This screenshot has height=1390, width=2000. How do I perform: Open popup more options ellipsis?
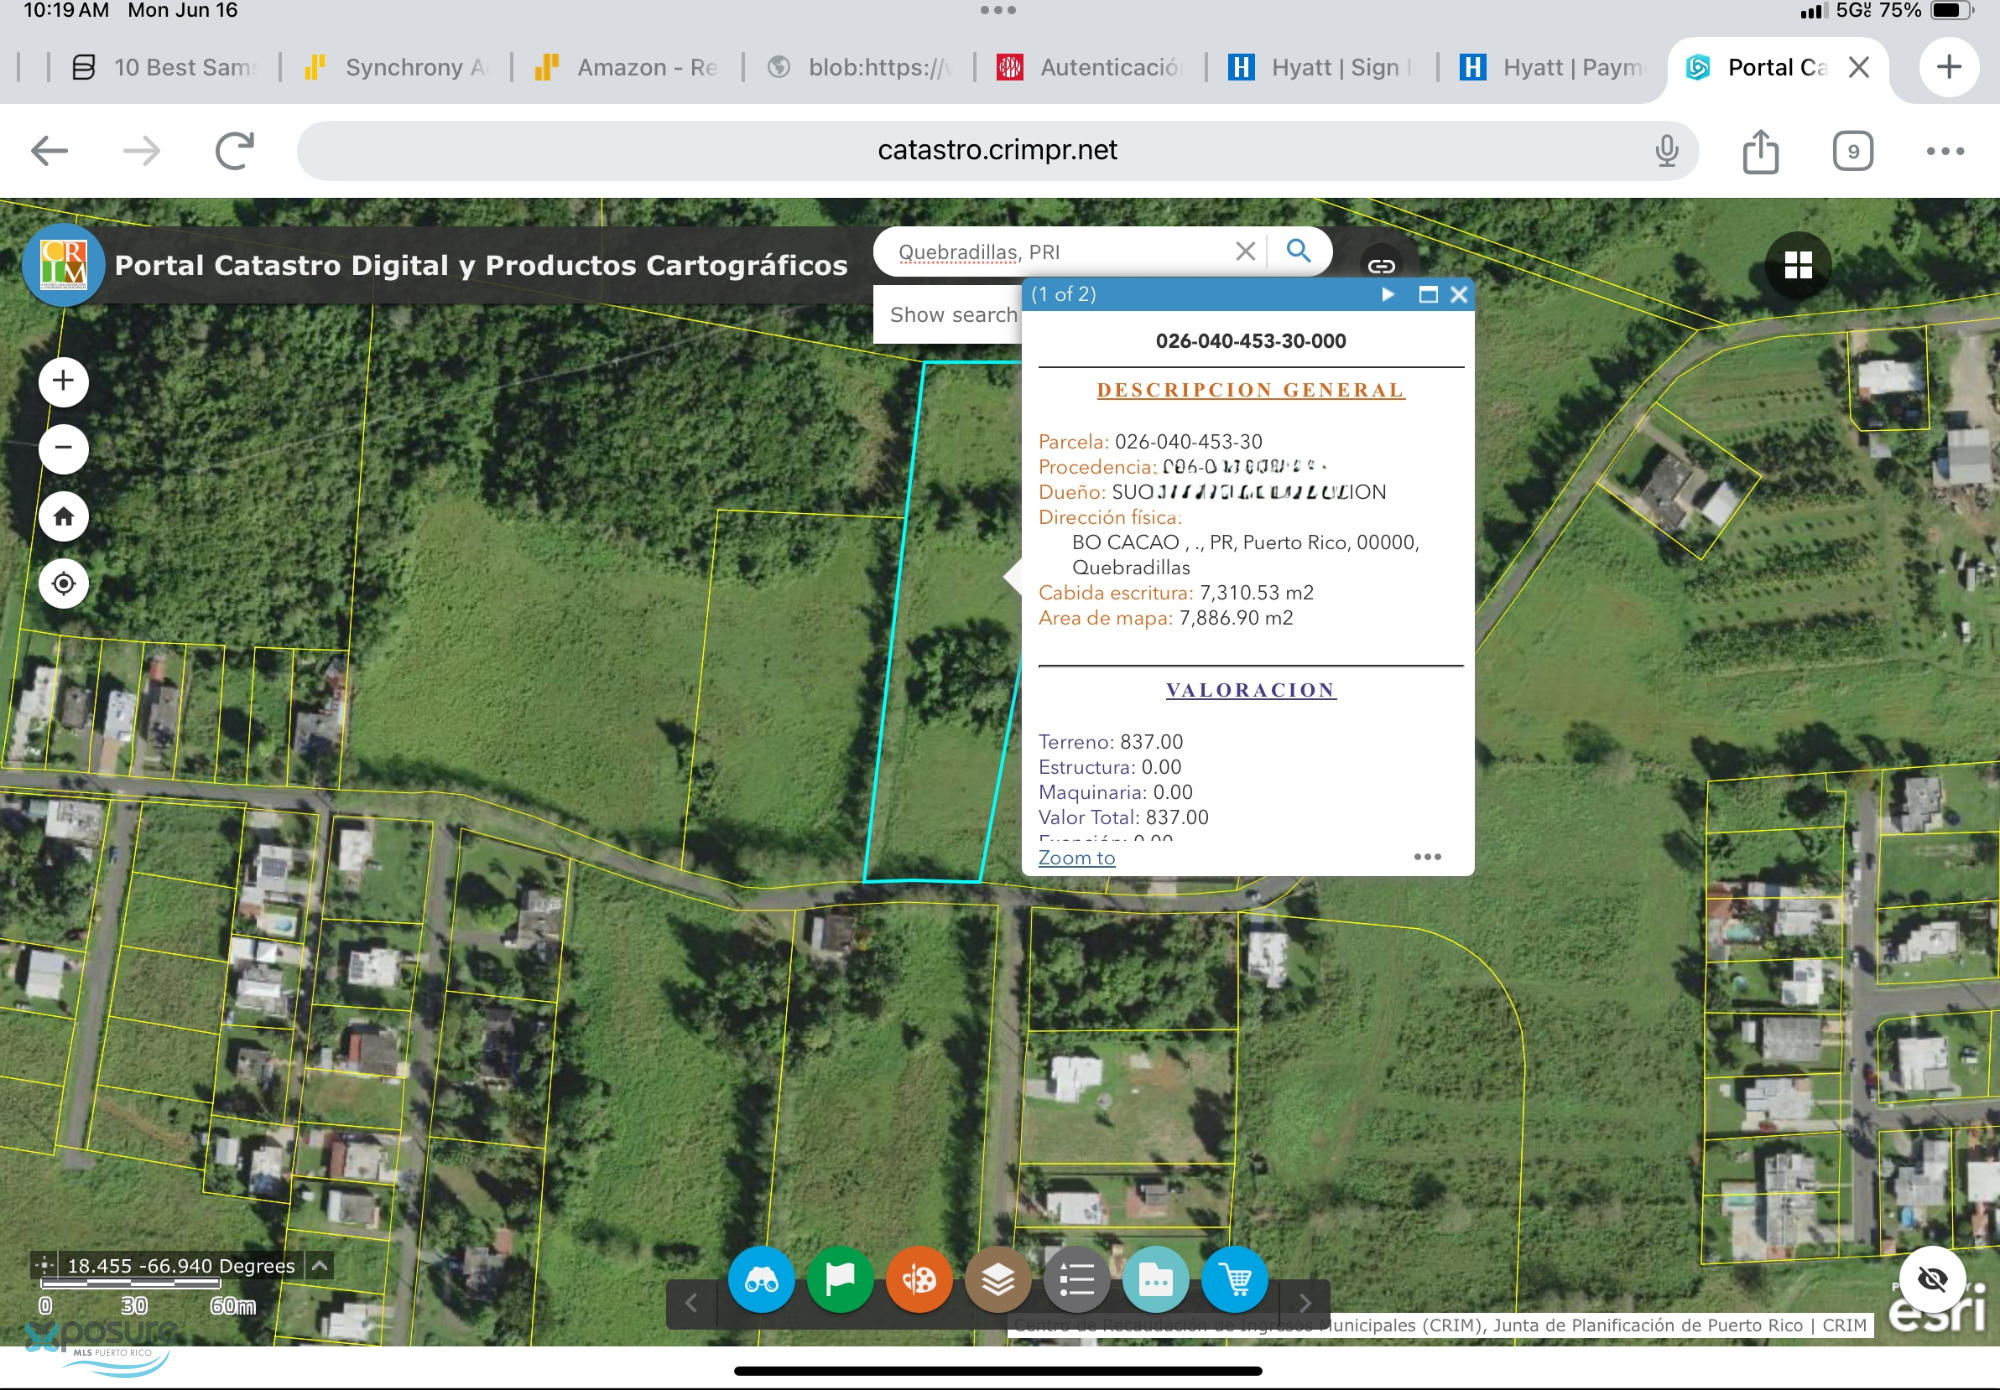(1427, 857)
